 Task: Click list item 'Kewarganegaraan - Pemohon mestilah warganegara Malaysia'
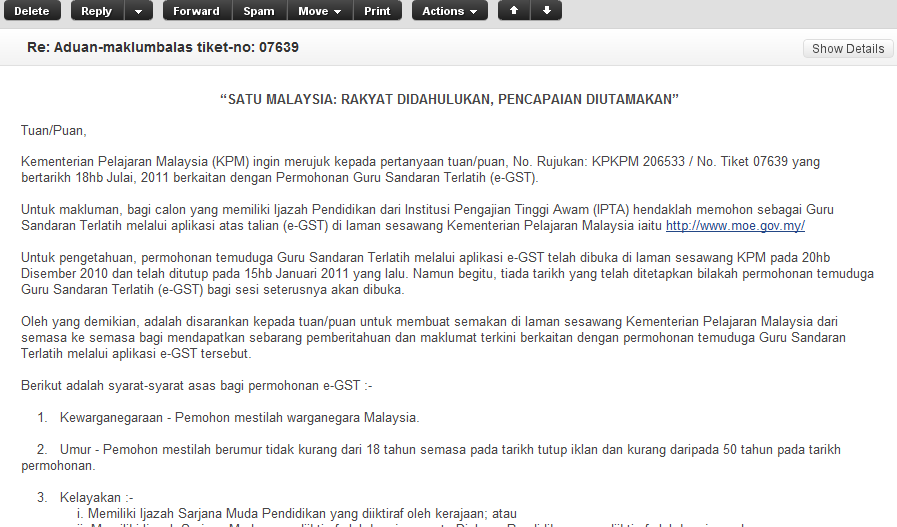pos(240,418)
